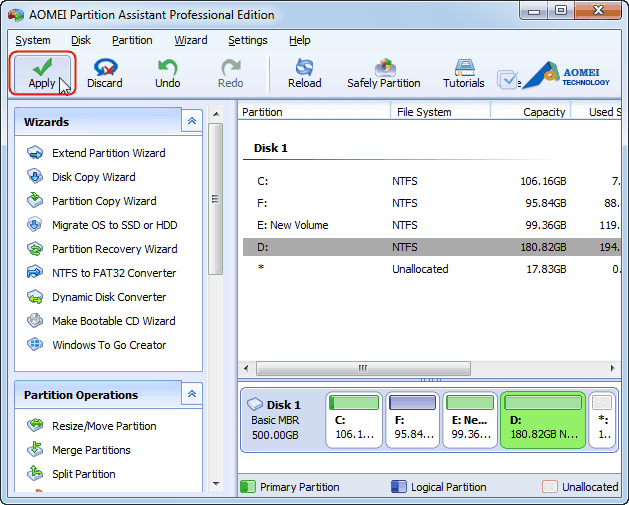Open Partition Recovery Wizard
Image resolution: width=629 pixels, height=505 pixels.
pos(102,249)
